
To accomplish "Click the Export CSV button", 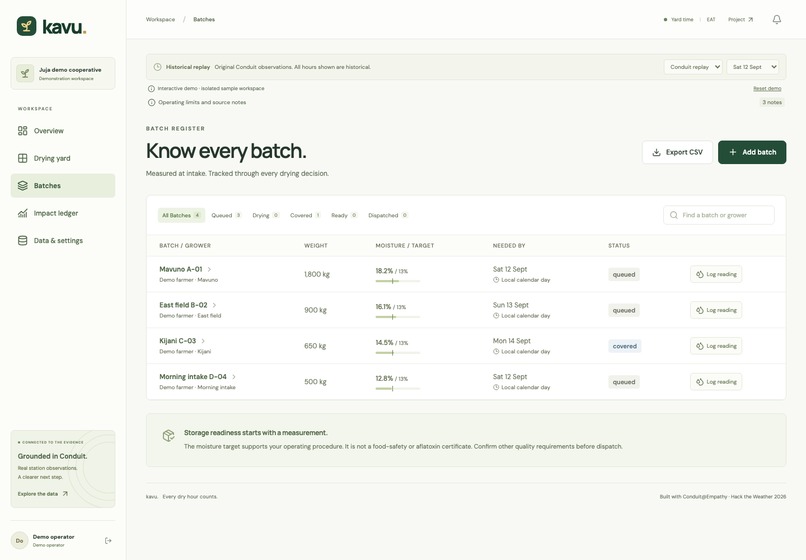I will pos(677,152).
